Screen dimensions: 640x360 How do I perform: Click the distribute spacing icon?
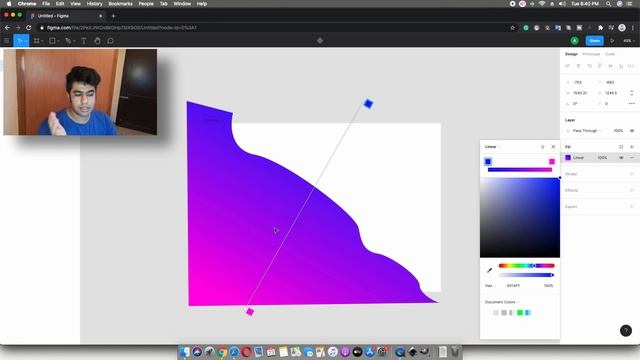(x=631, y=66)
